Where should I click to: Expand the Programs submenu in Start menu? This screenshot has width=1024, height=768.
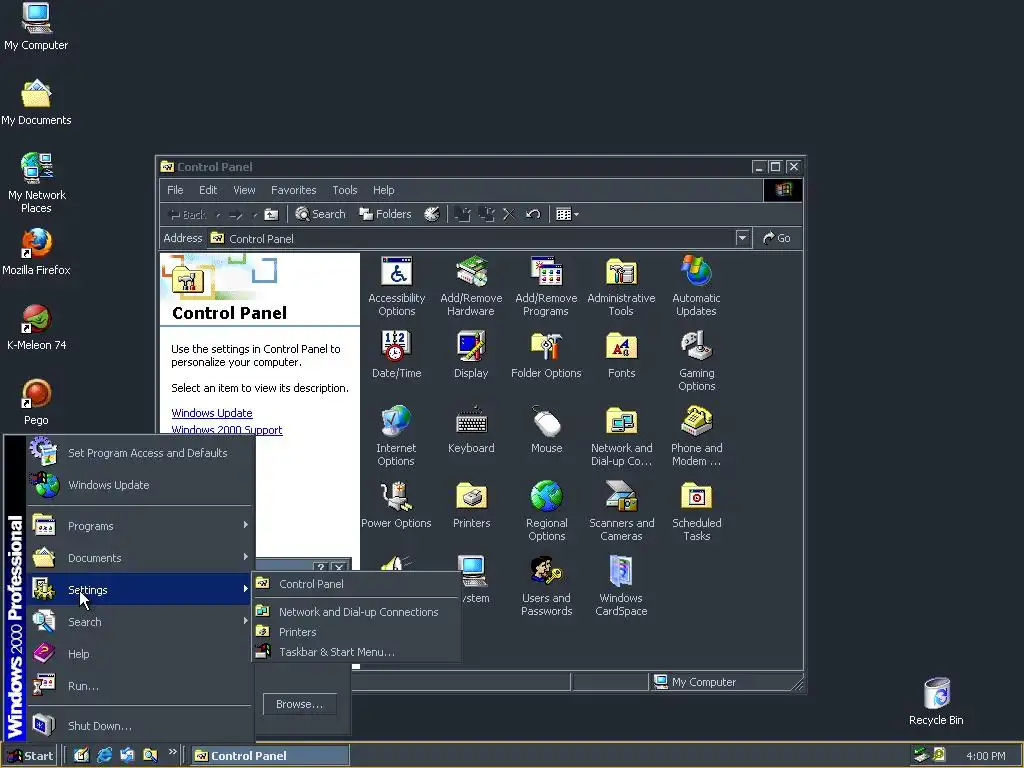(140, 526)
